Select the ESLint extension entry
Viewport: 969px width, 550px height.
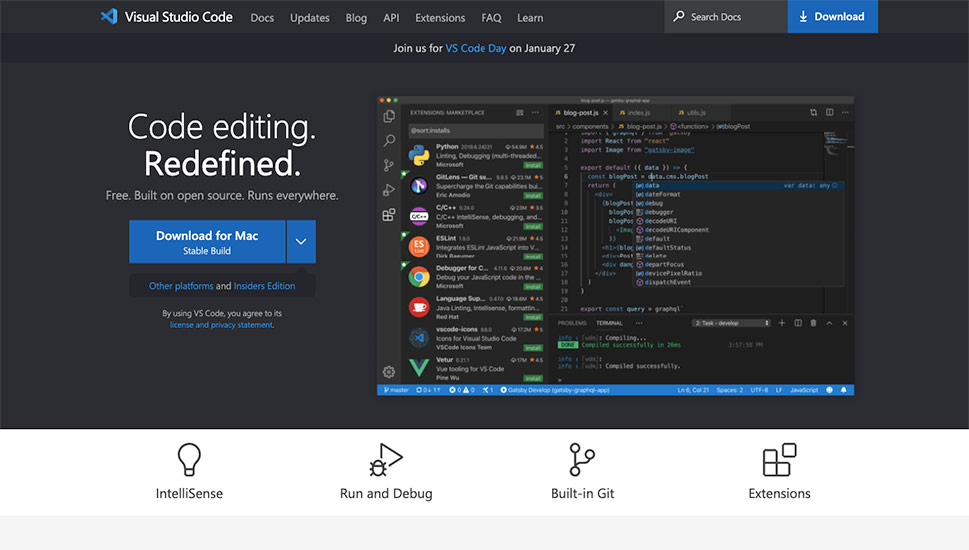pyautogui.click(x=475, y=247)
